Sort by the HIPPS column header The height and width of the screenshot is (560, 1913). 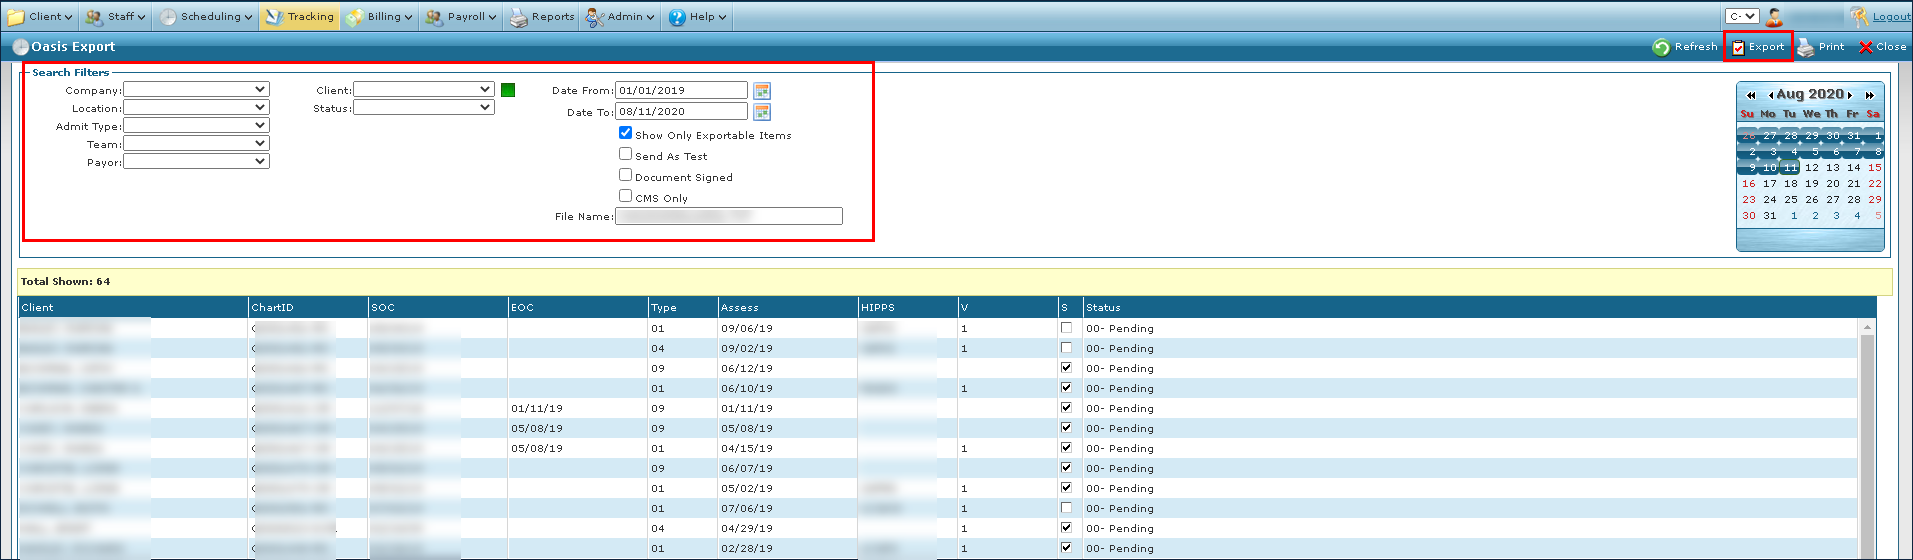[908, 307]
